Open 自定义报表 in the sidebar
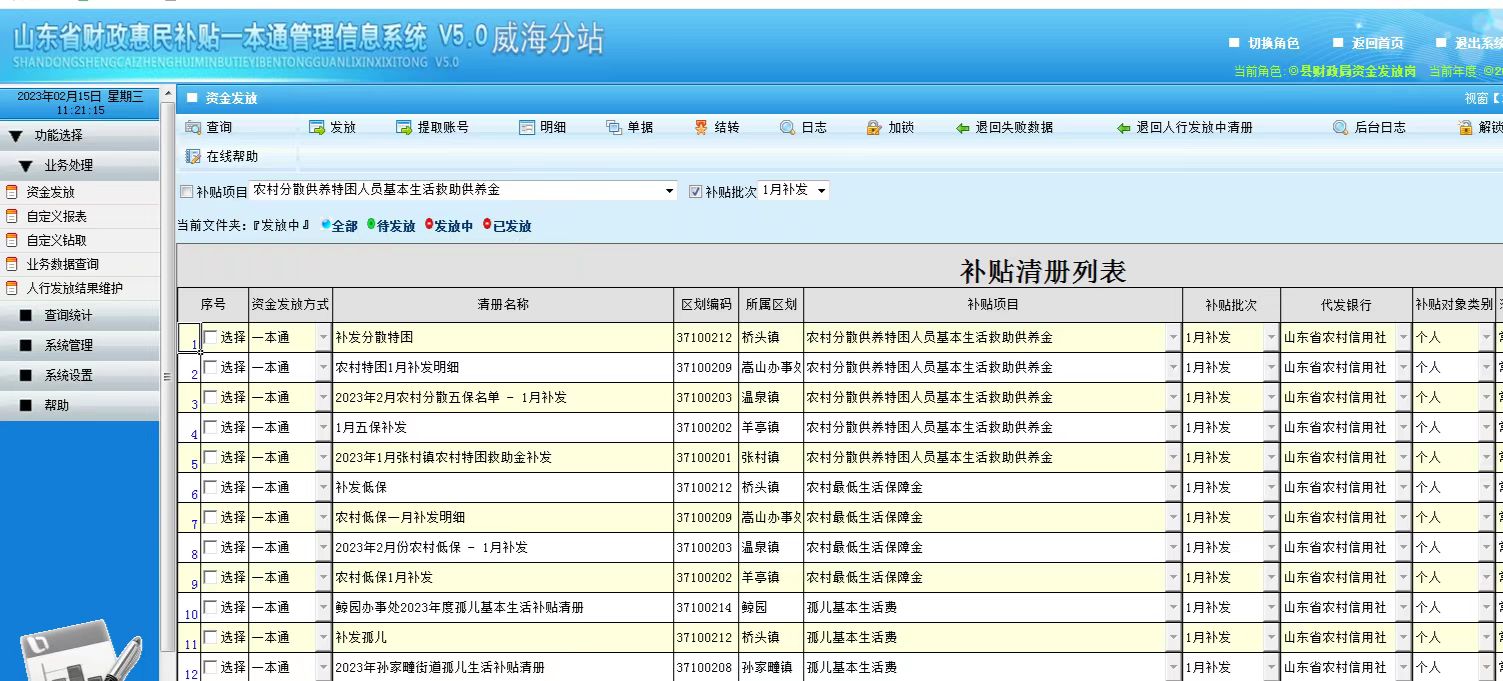The height and width of the screenshot is (681, 1503). (56, 216)
